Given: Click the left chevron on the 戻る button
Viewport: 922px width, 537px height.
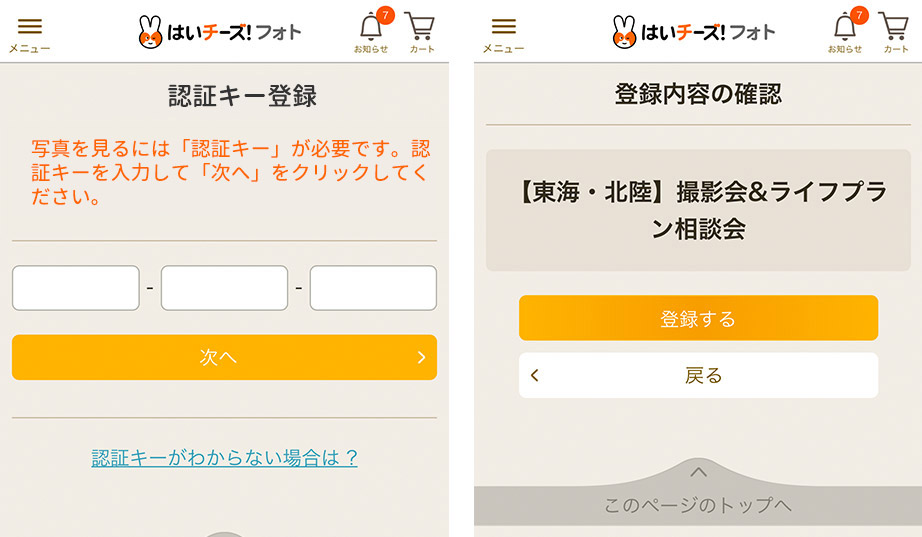Looking at the screenshot, I should (x=535, y=376).
